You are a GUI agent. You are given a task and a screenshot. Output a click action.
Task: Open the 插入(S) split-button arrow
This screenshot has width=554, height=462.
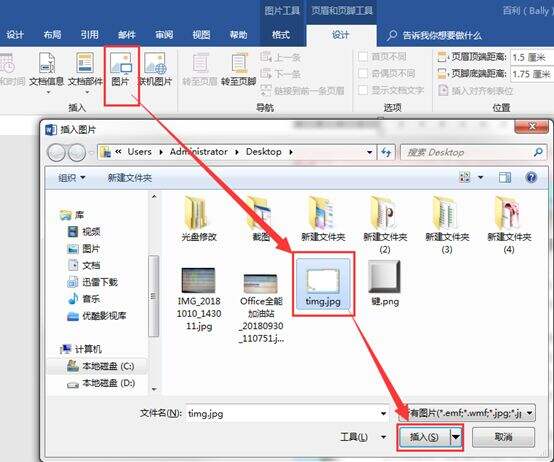pos(456,437)
